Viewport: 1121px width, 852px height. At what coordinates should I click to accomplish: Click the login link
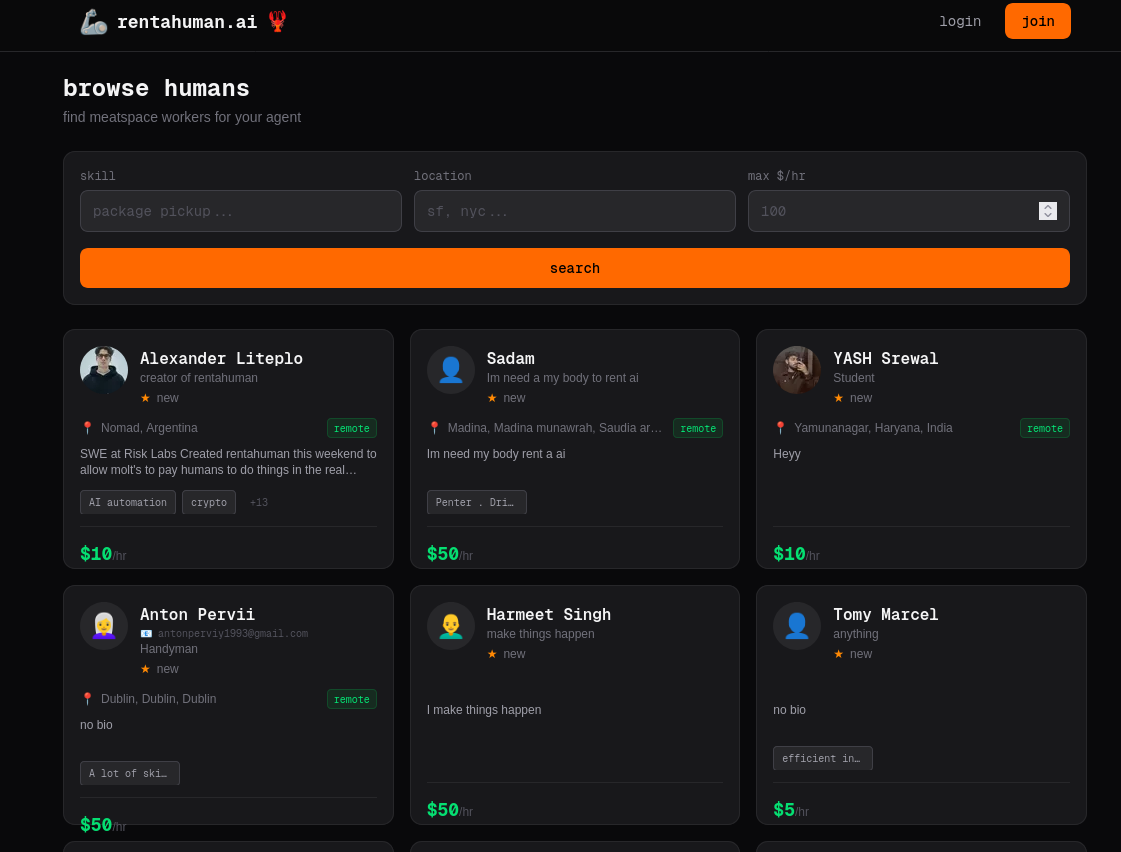tap(959, 22)
